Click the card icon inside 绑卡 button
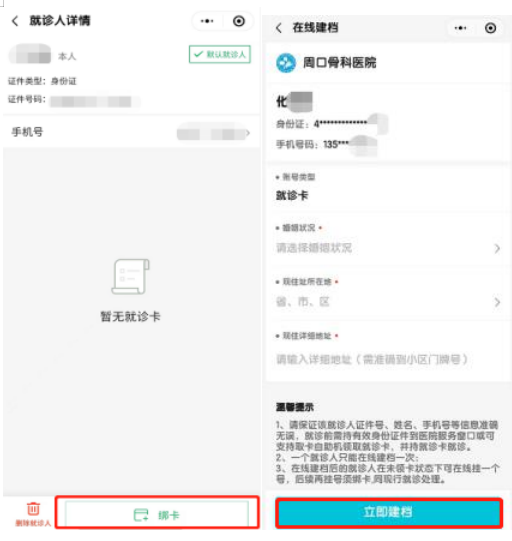The height and width of the screenshot is (541, 512). pos(141,515)
